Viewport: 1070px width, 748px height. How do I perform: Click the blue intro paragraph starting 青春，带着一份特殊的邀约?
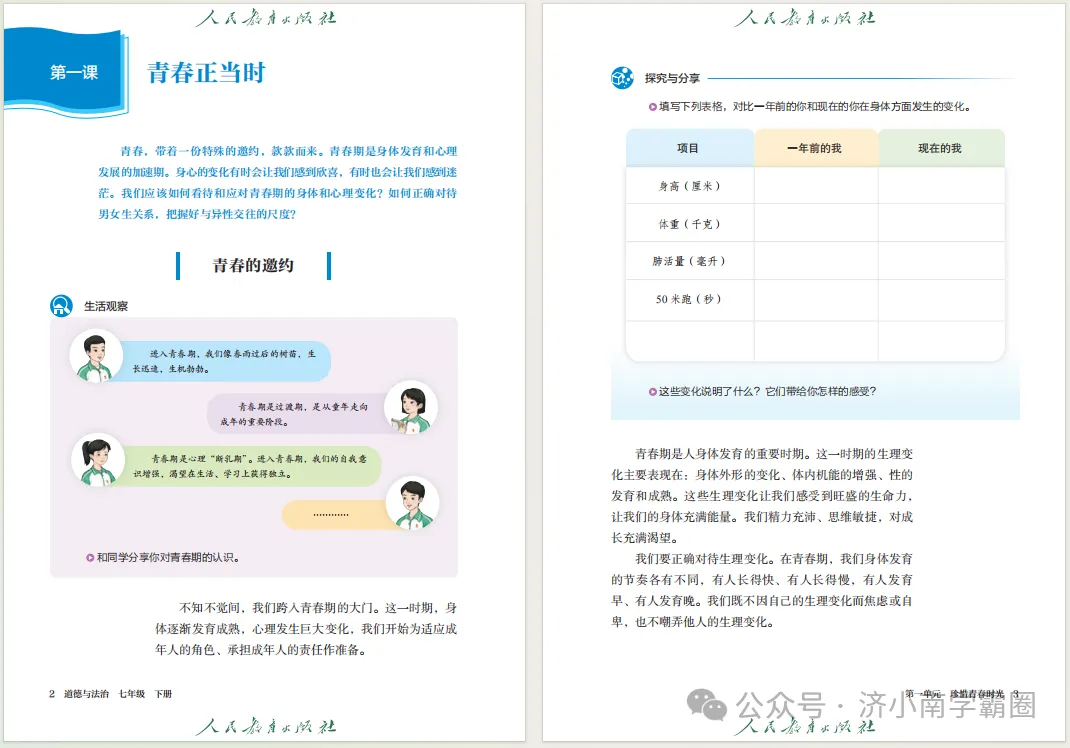tap(278, 182)
